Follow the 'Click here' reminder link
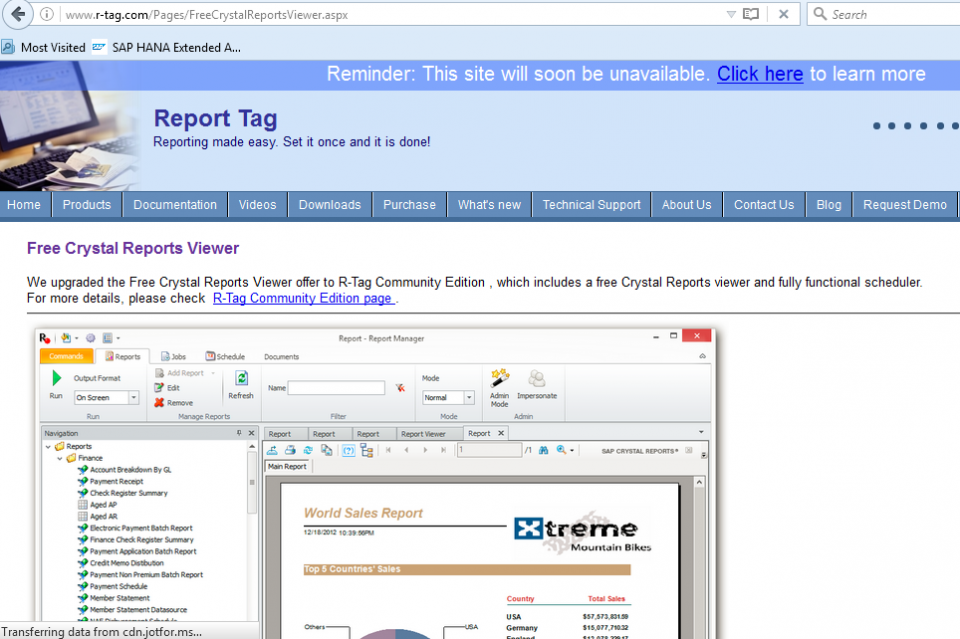 point(760,74)
